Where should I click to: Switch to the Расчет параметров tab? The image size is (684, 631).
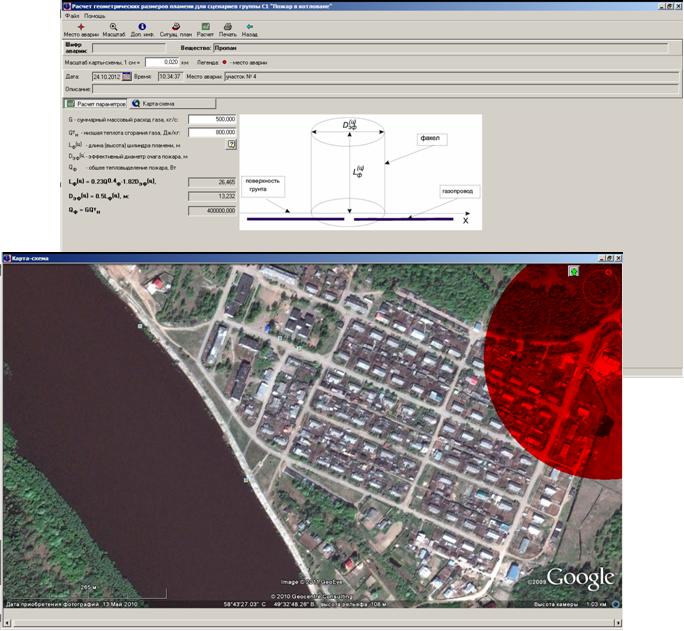click(x=96, y=103)
